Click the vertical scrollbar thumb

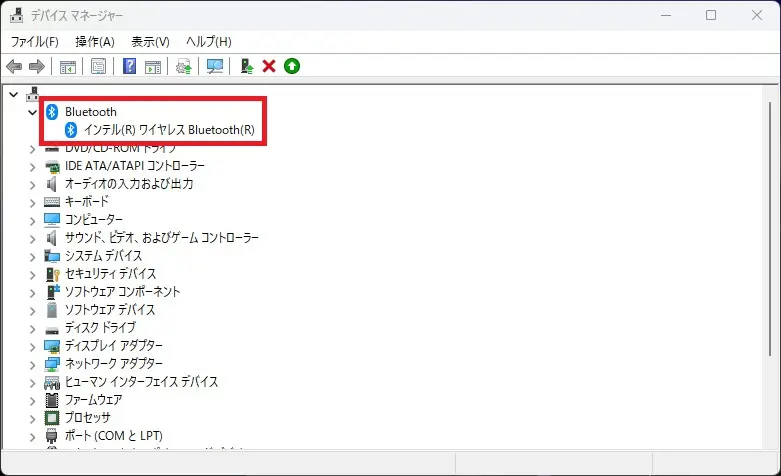click(x=770, y=229)
